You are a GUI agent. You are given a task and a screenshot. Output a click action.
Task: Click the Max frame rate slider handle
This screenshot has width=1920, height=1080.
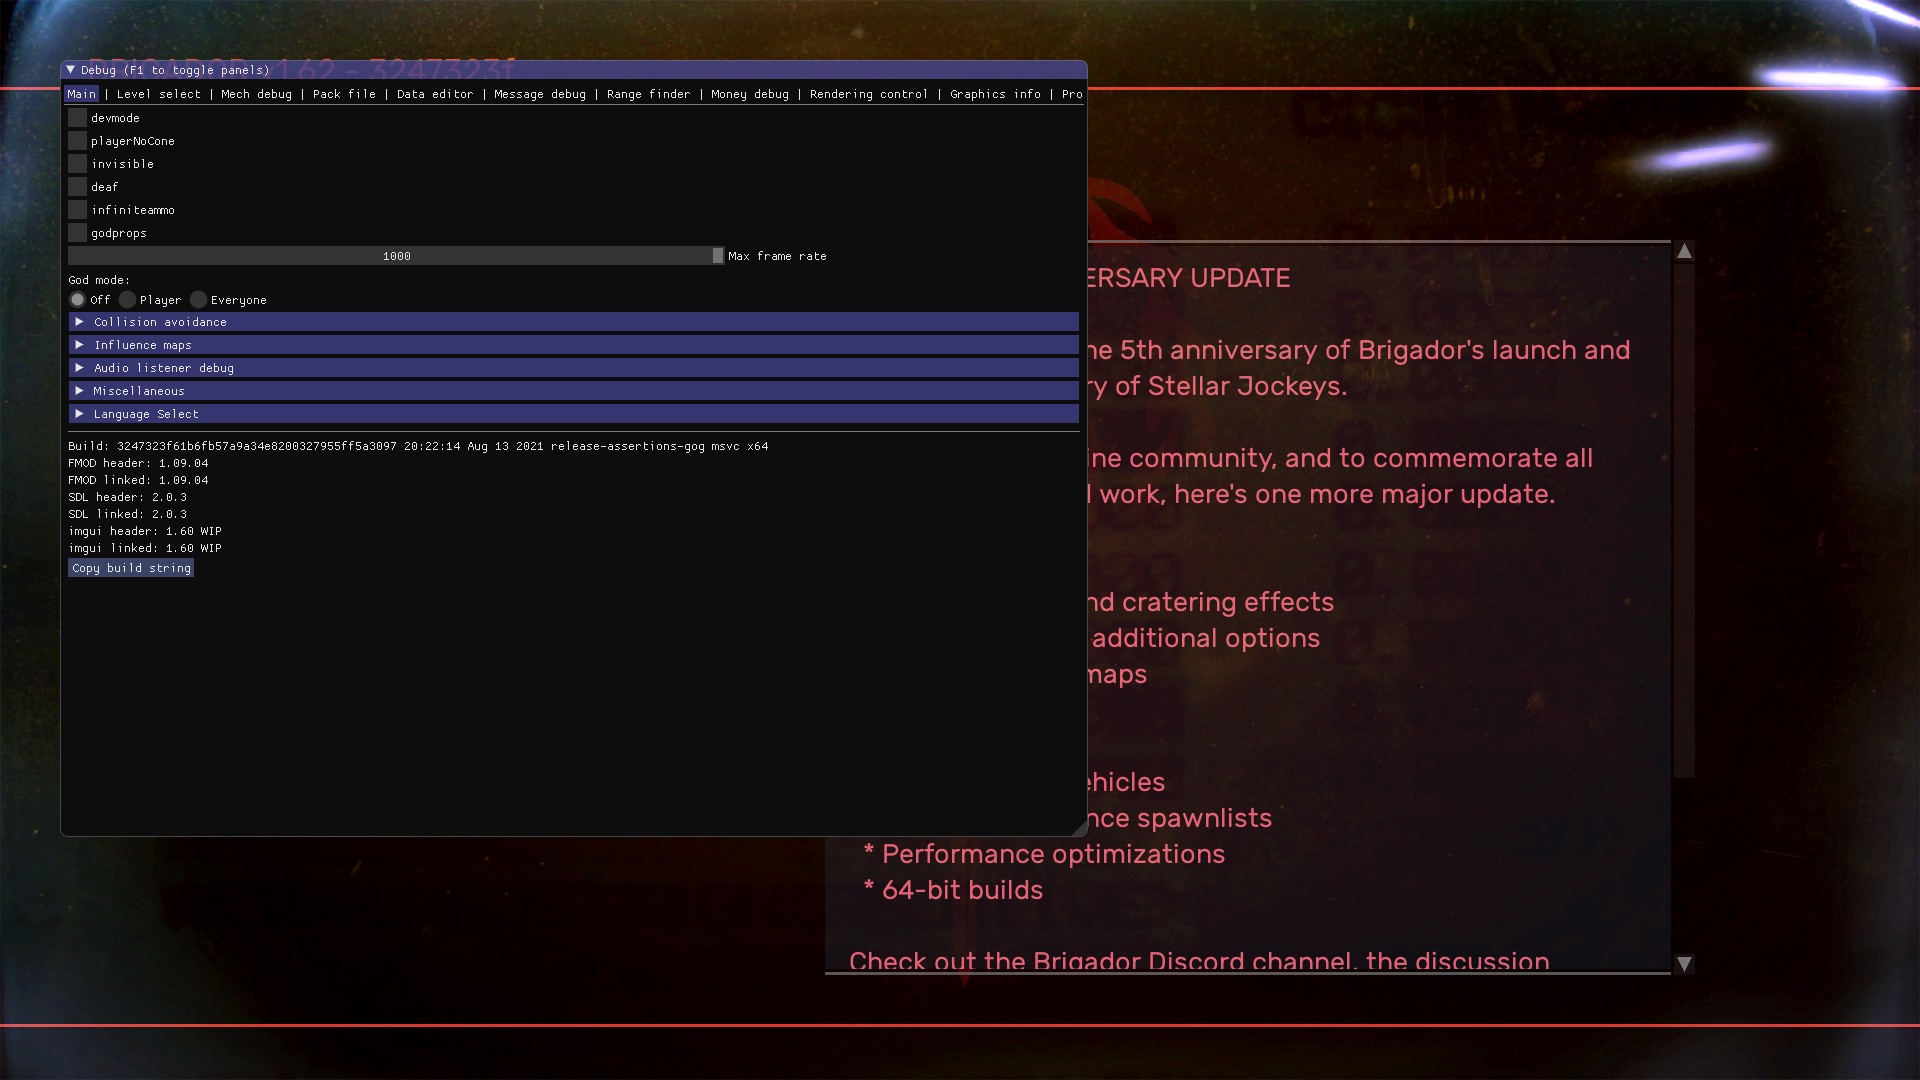pyautogui.click(x=718, y=256)
